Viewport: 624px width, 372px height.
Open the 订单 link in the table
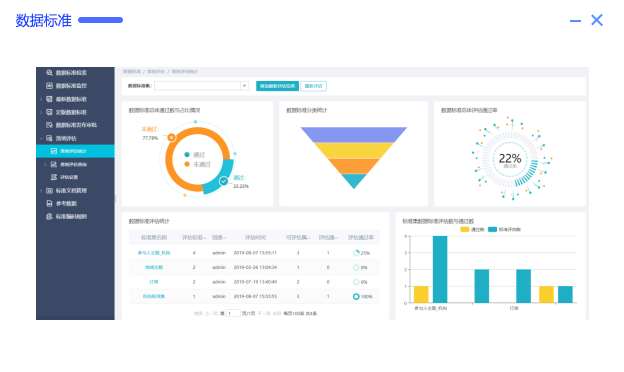154,282
